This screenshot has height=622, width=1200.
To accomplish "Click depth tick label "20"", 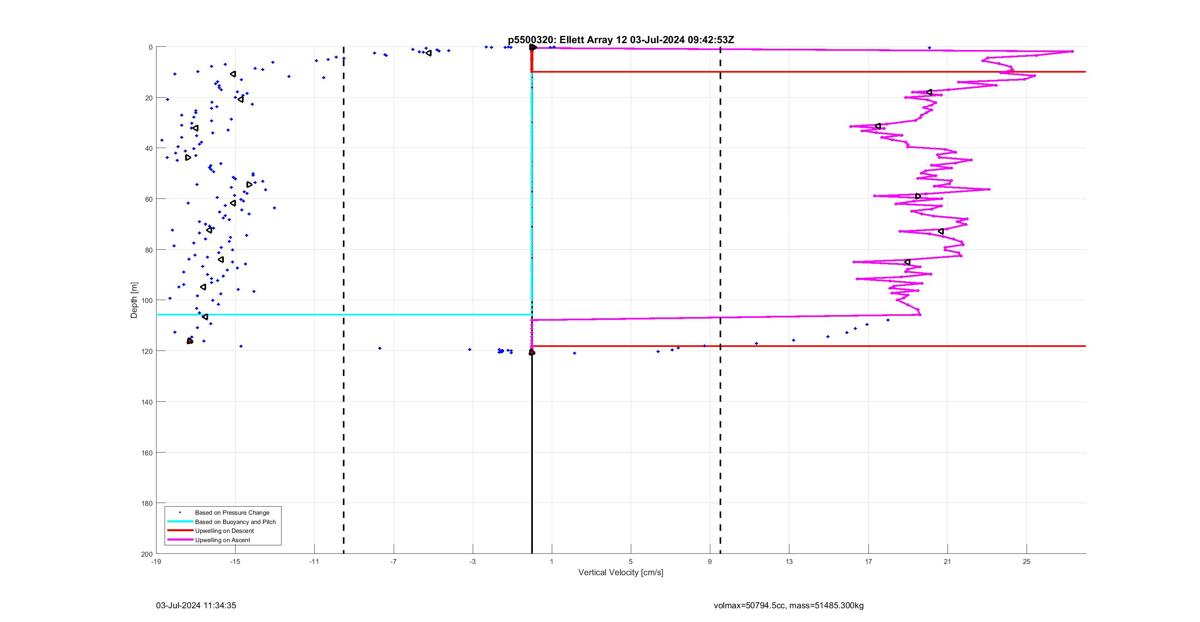I will (x=148, y=98).
